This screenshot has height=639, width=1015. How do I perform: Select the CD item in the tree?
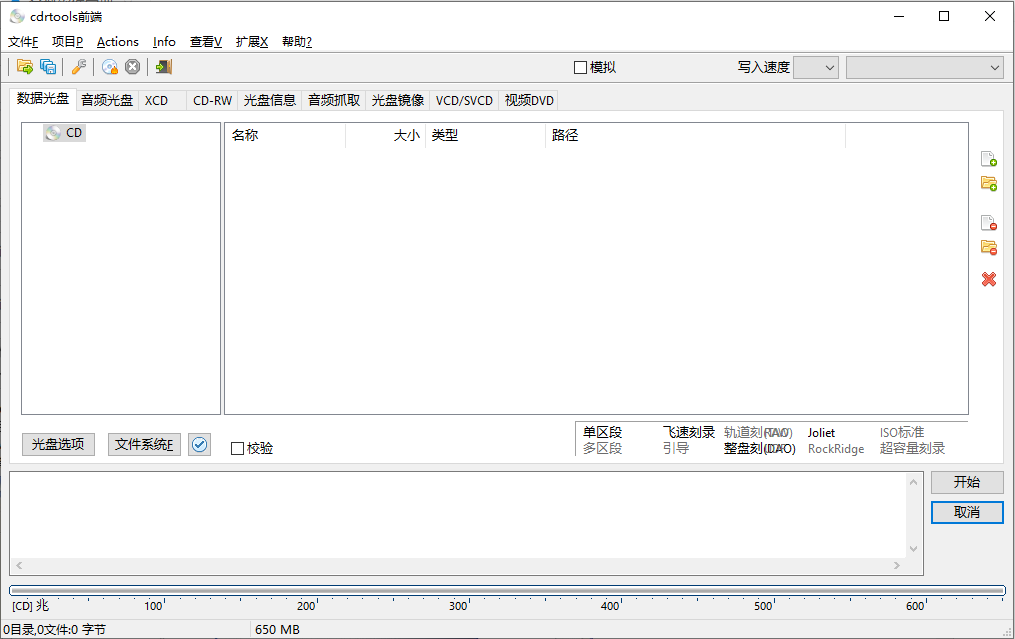tap(64, 131)
